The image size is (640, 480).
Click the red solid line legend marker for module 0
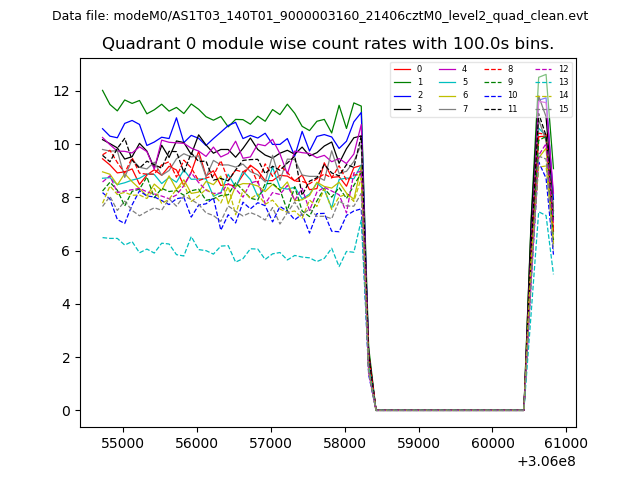(x=401, y=69)
